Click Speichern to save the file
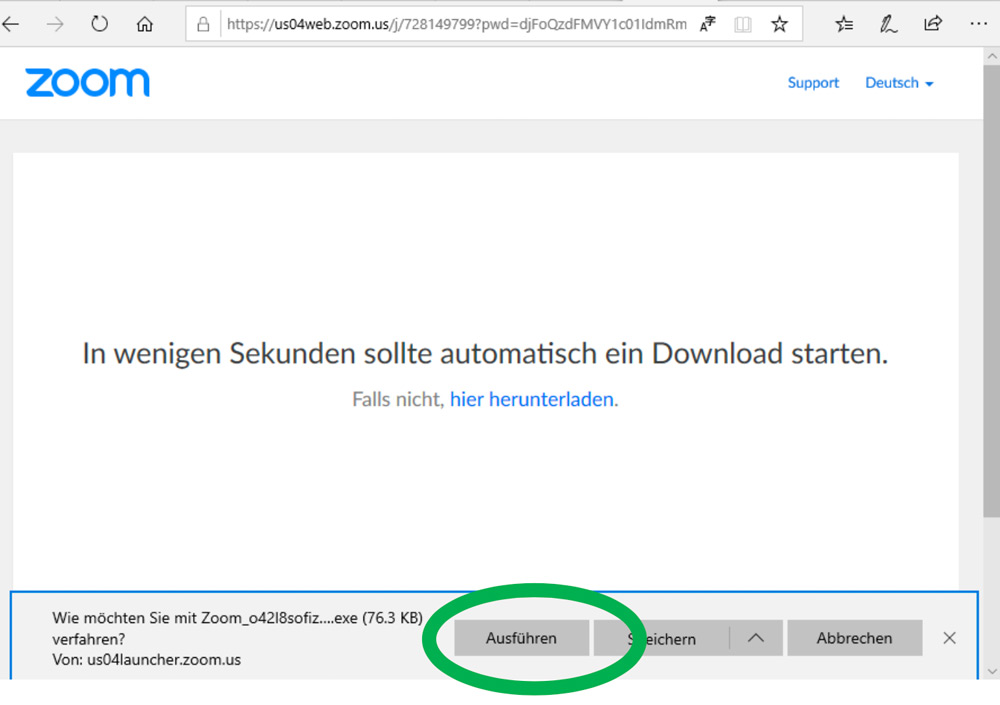 click(x=661, y=638)
